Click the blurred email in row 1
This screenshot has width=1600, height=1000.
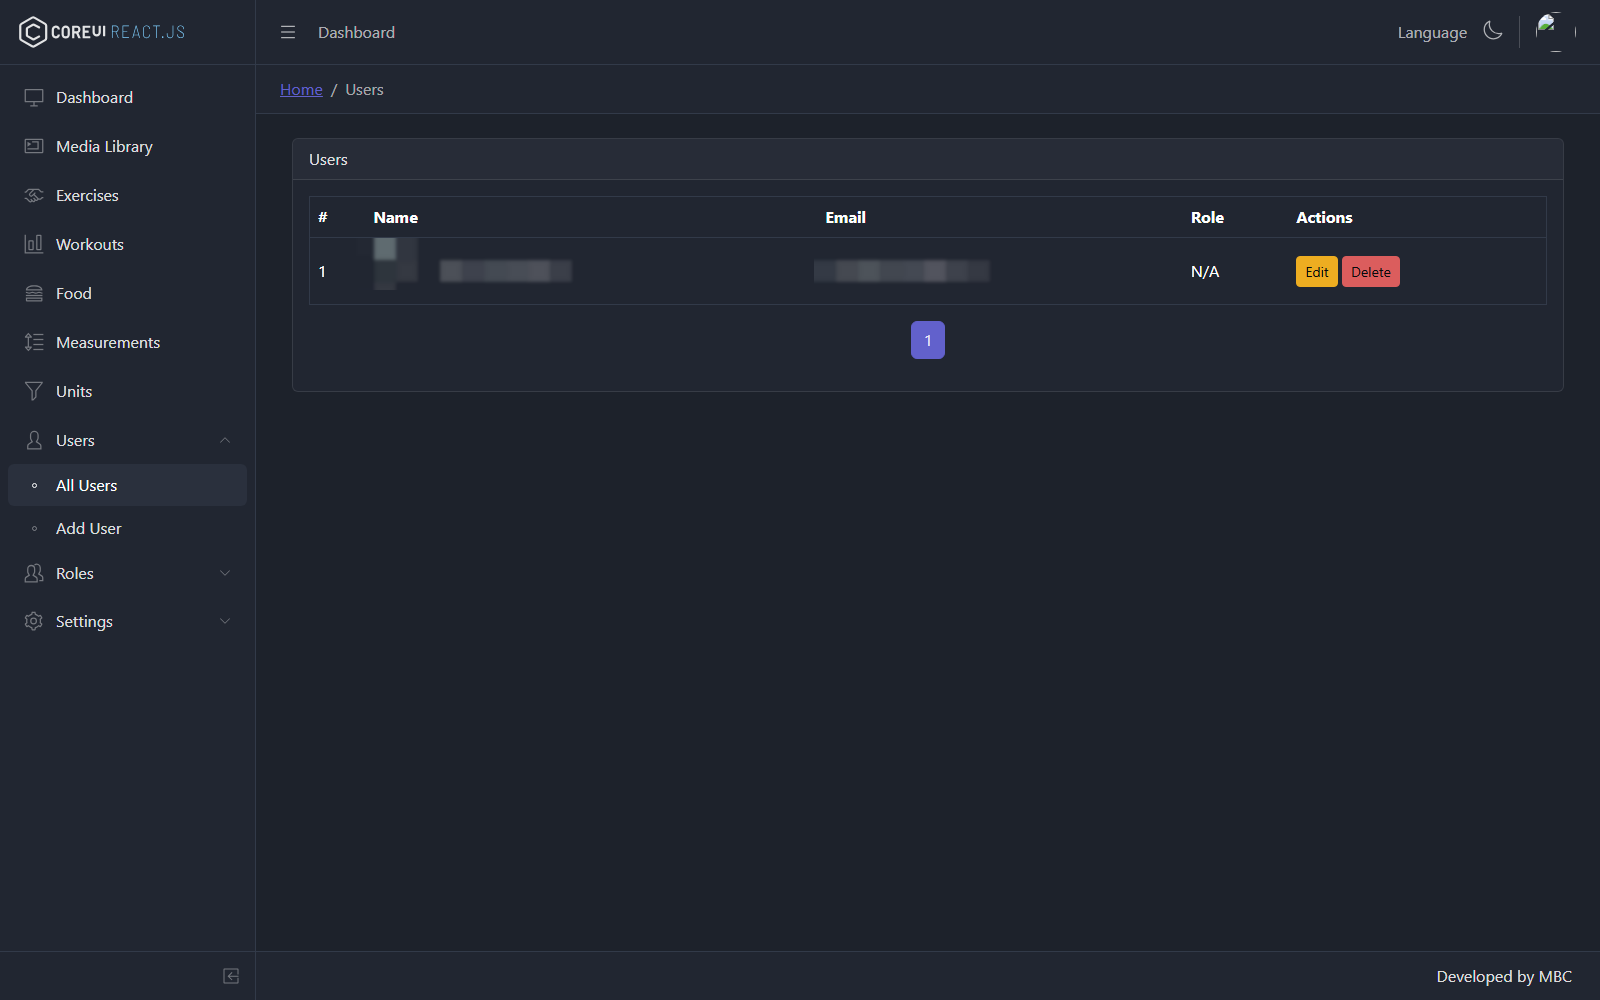[x=901, y=271]
